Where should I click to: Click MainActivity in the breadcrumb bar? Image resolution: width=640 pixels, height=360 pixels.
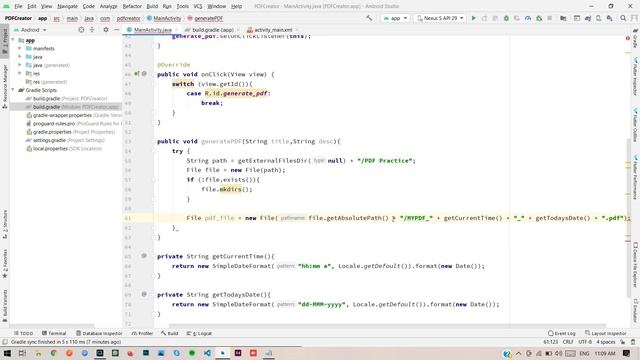point(164,18)
